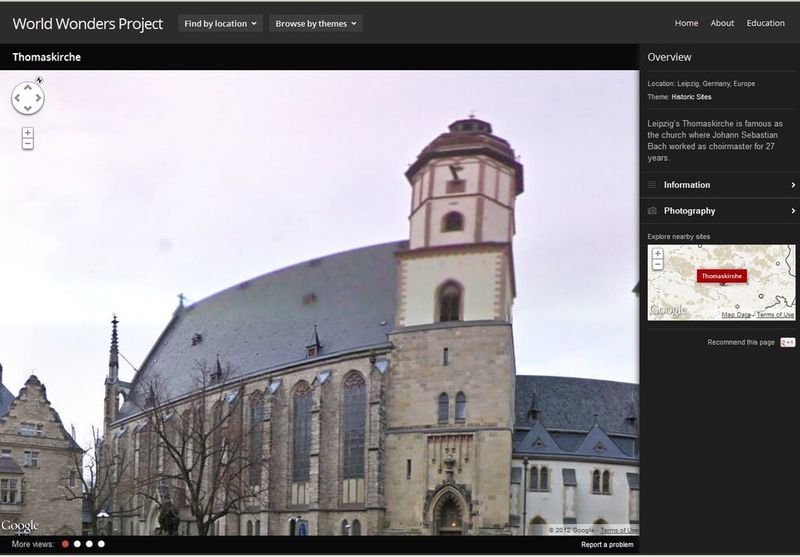Zoom out of street view image
This screenshot has width=800, height=557.
click(x=28, y=144)
